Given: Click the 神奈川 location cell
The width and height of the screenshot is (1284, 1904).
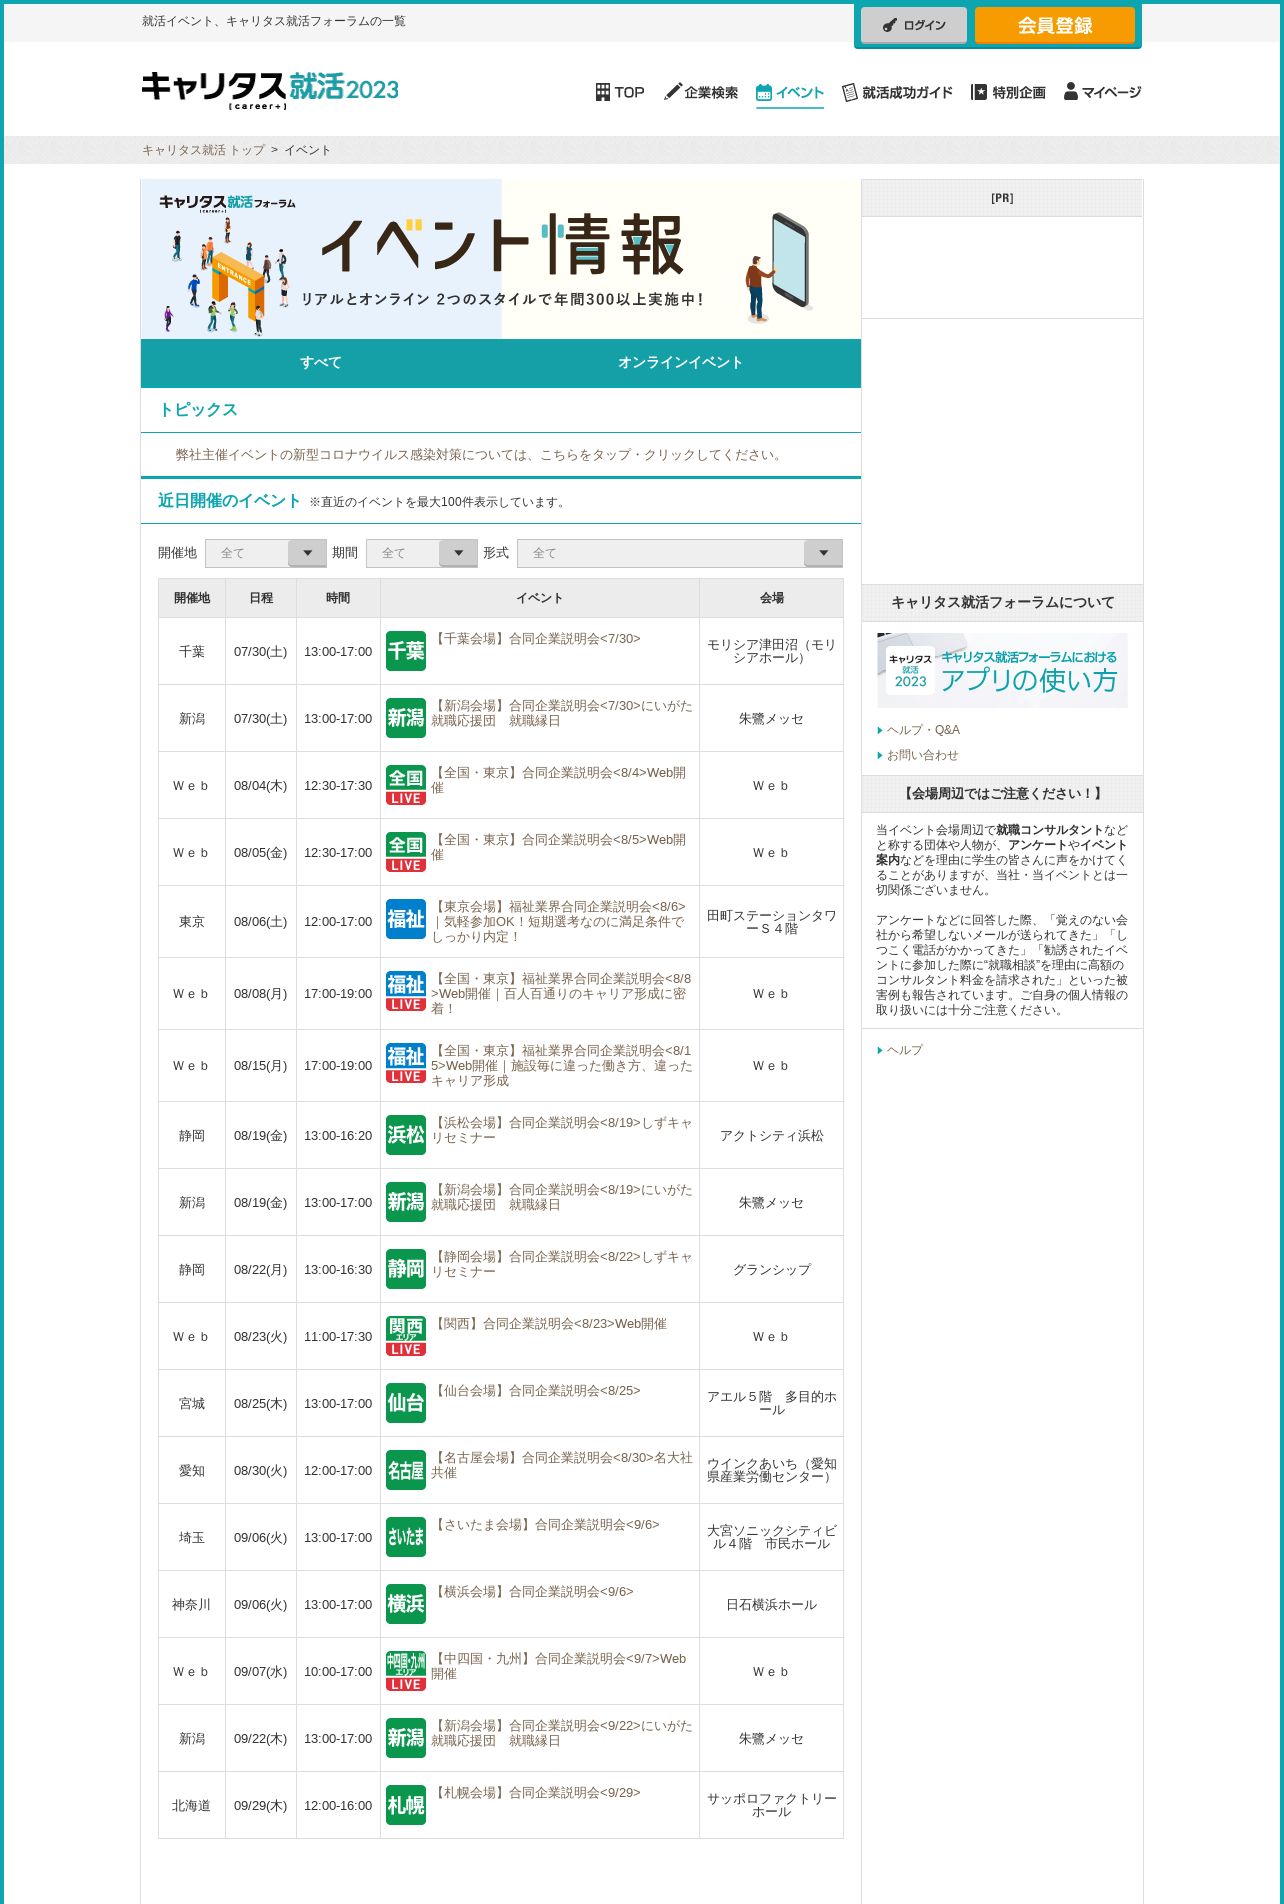Looking at the screenshot, I should click(191, 1605).
